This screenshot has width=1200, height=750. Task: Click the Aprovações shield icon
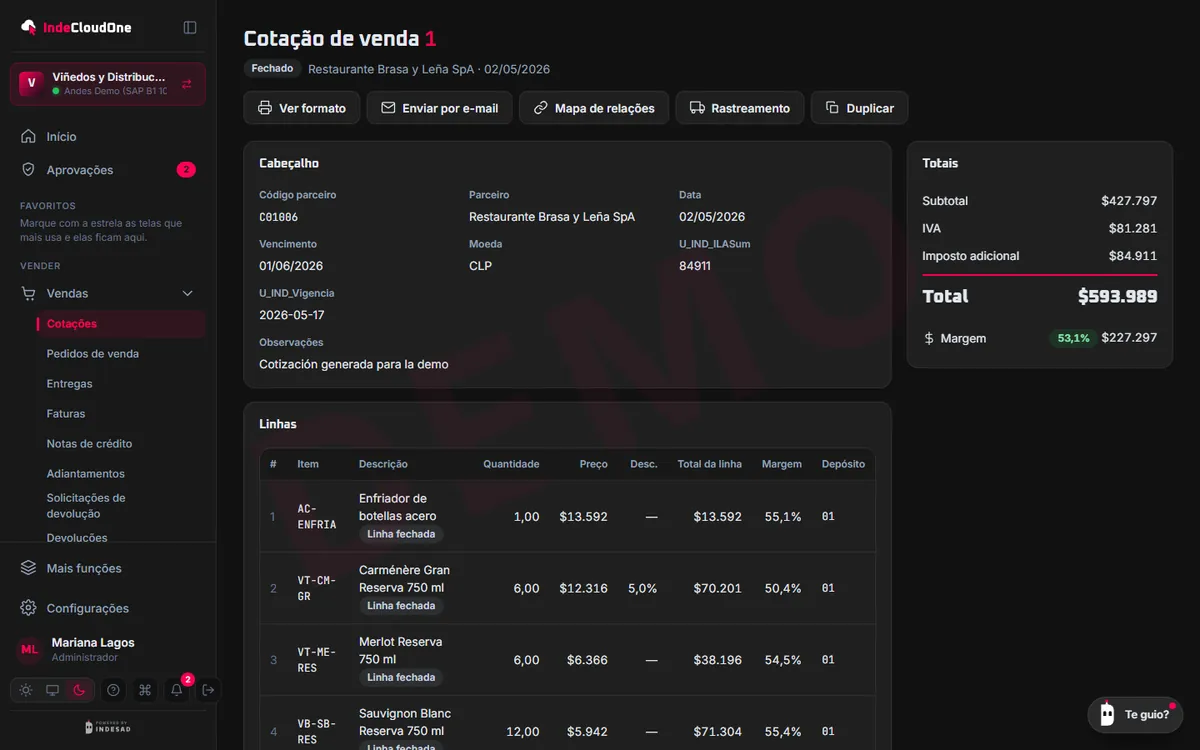[29, 170]
